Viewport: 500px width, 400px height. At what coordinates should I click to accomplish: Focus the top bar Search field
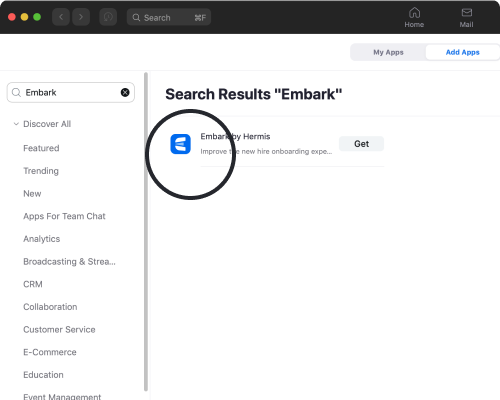tap(169, 17)
